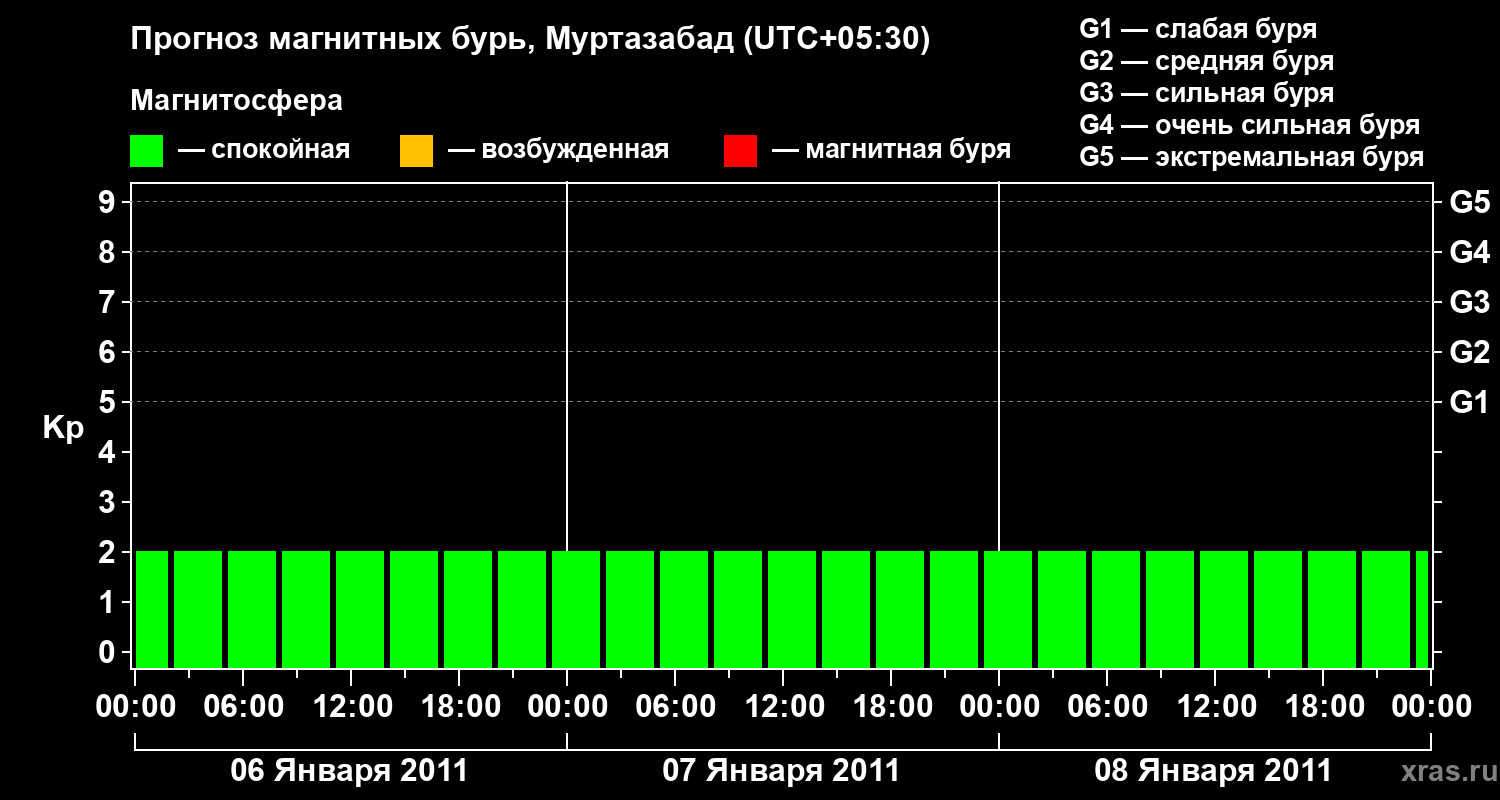1500x800 pixels.
Task: Click the G3 right axis label
Action: coord(1469,302)
